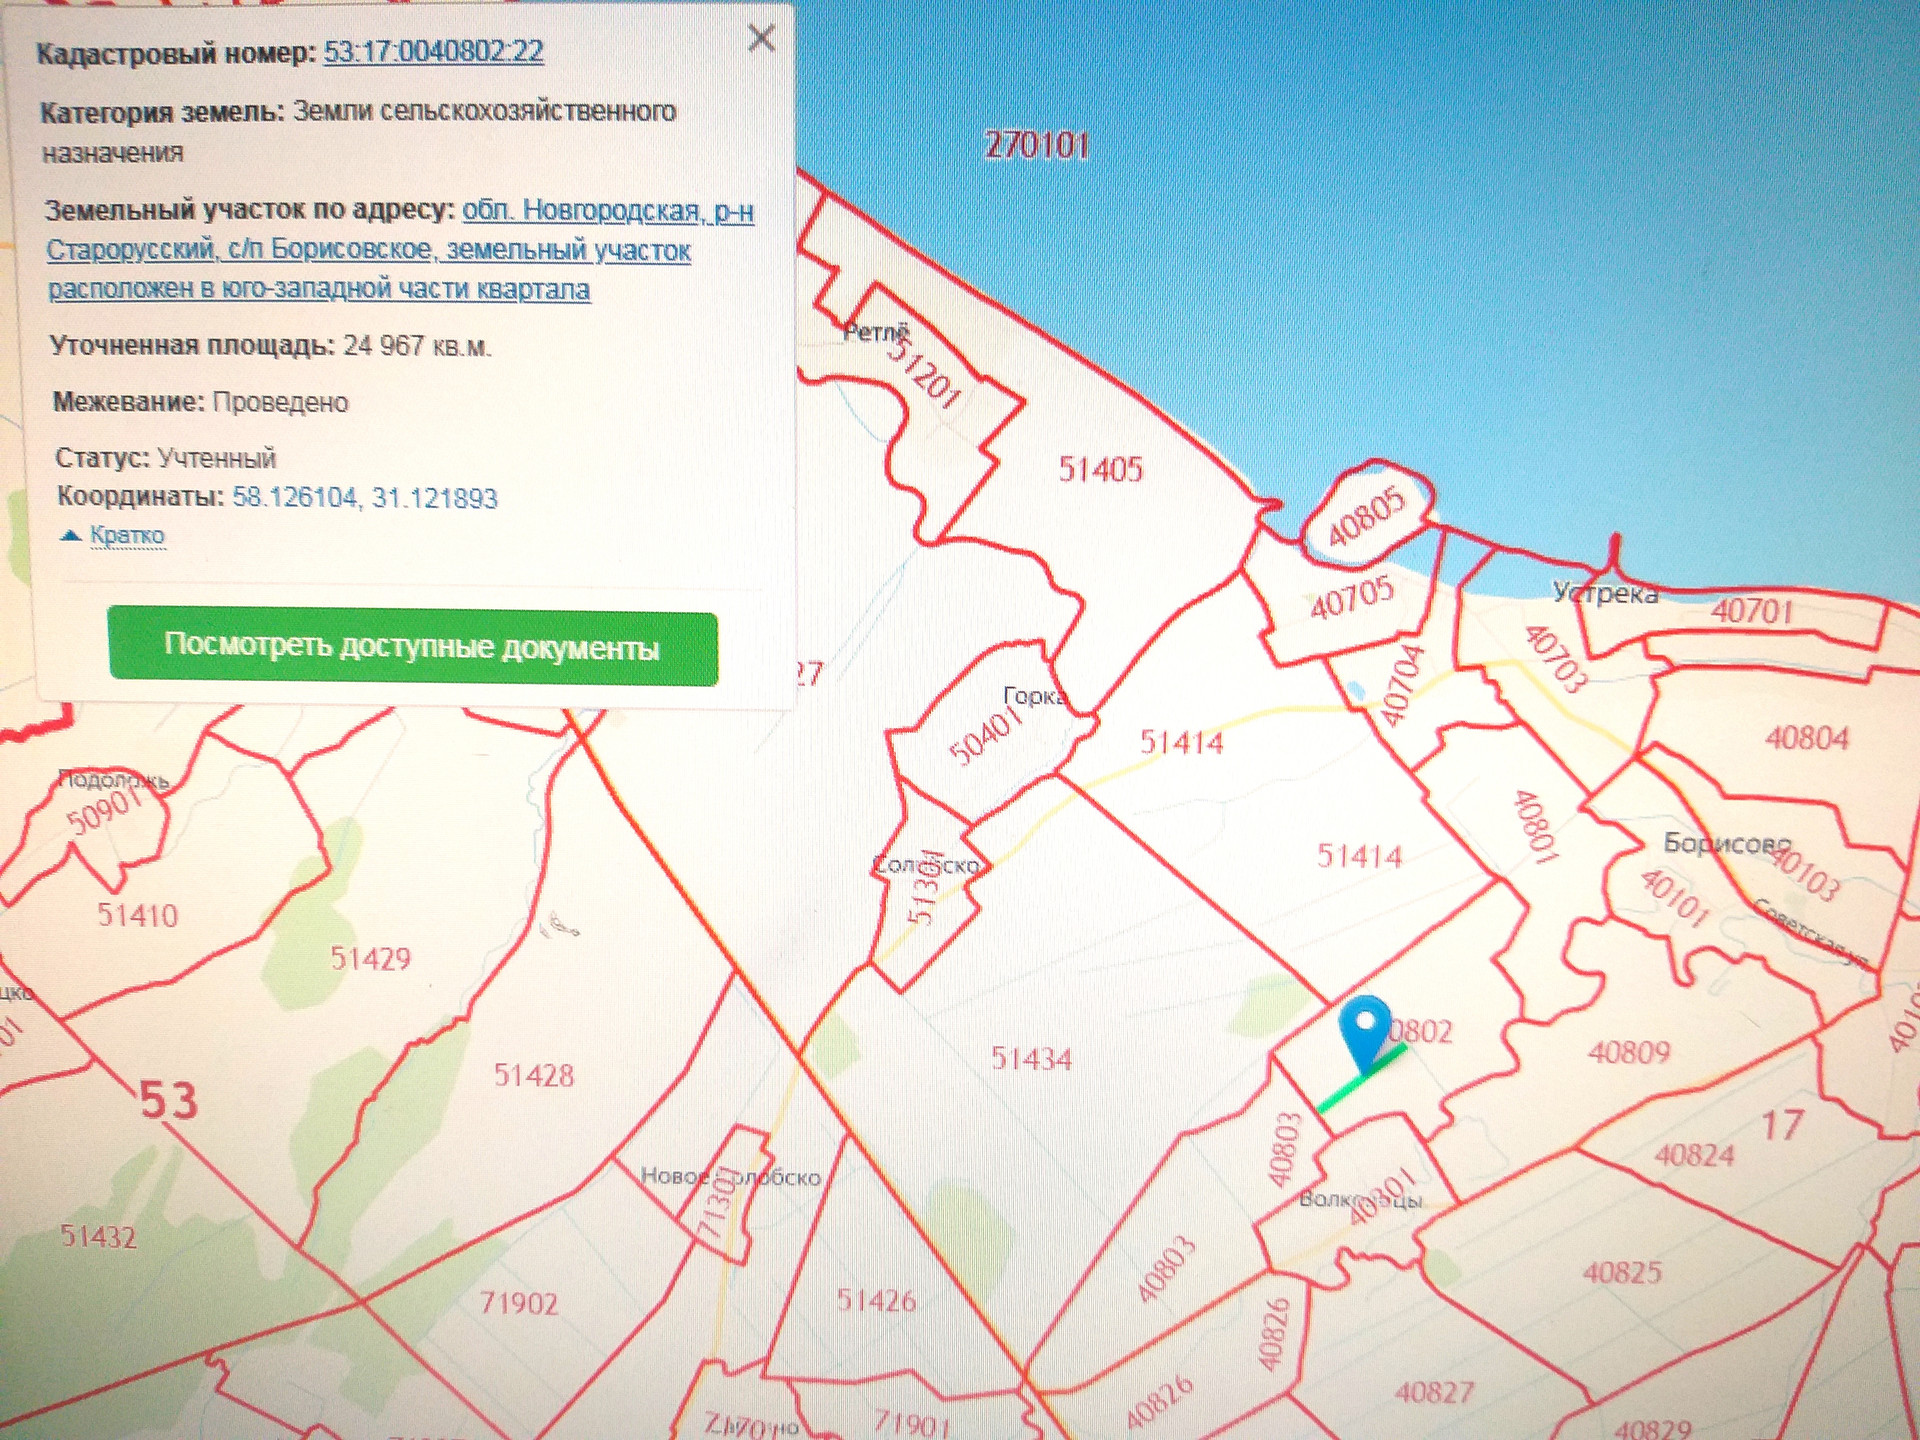Click the small arrow beside Кратко
The height and width of the screenshot is (1440, 1920).
pyautogui.click(x=70, y=535)
